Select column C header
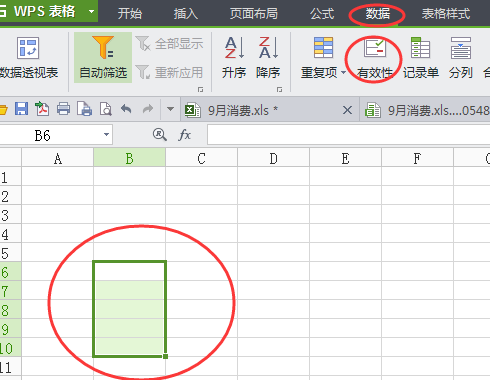 (202, 158)
